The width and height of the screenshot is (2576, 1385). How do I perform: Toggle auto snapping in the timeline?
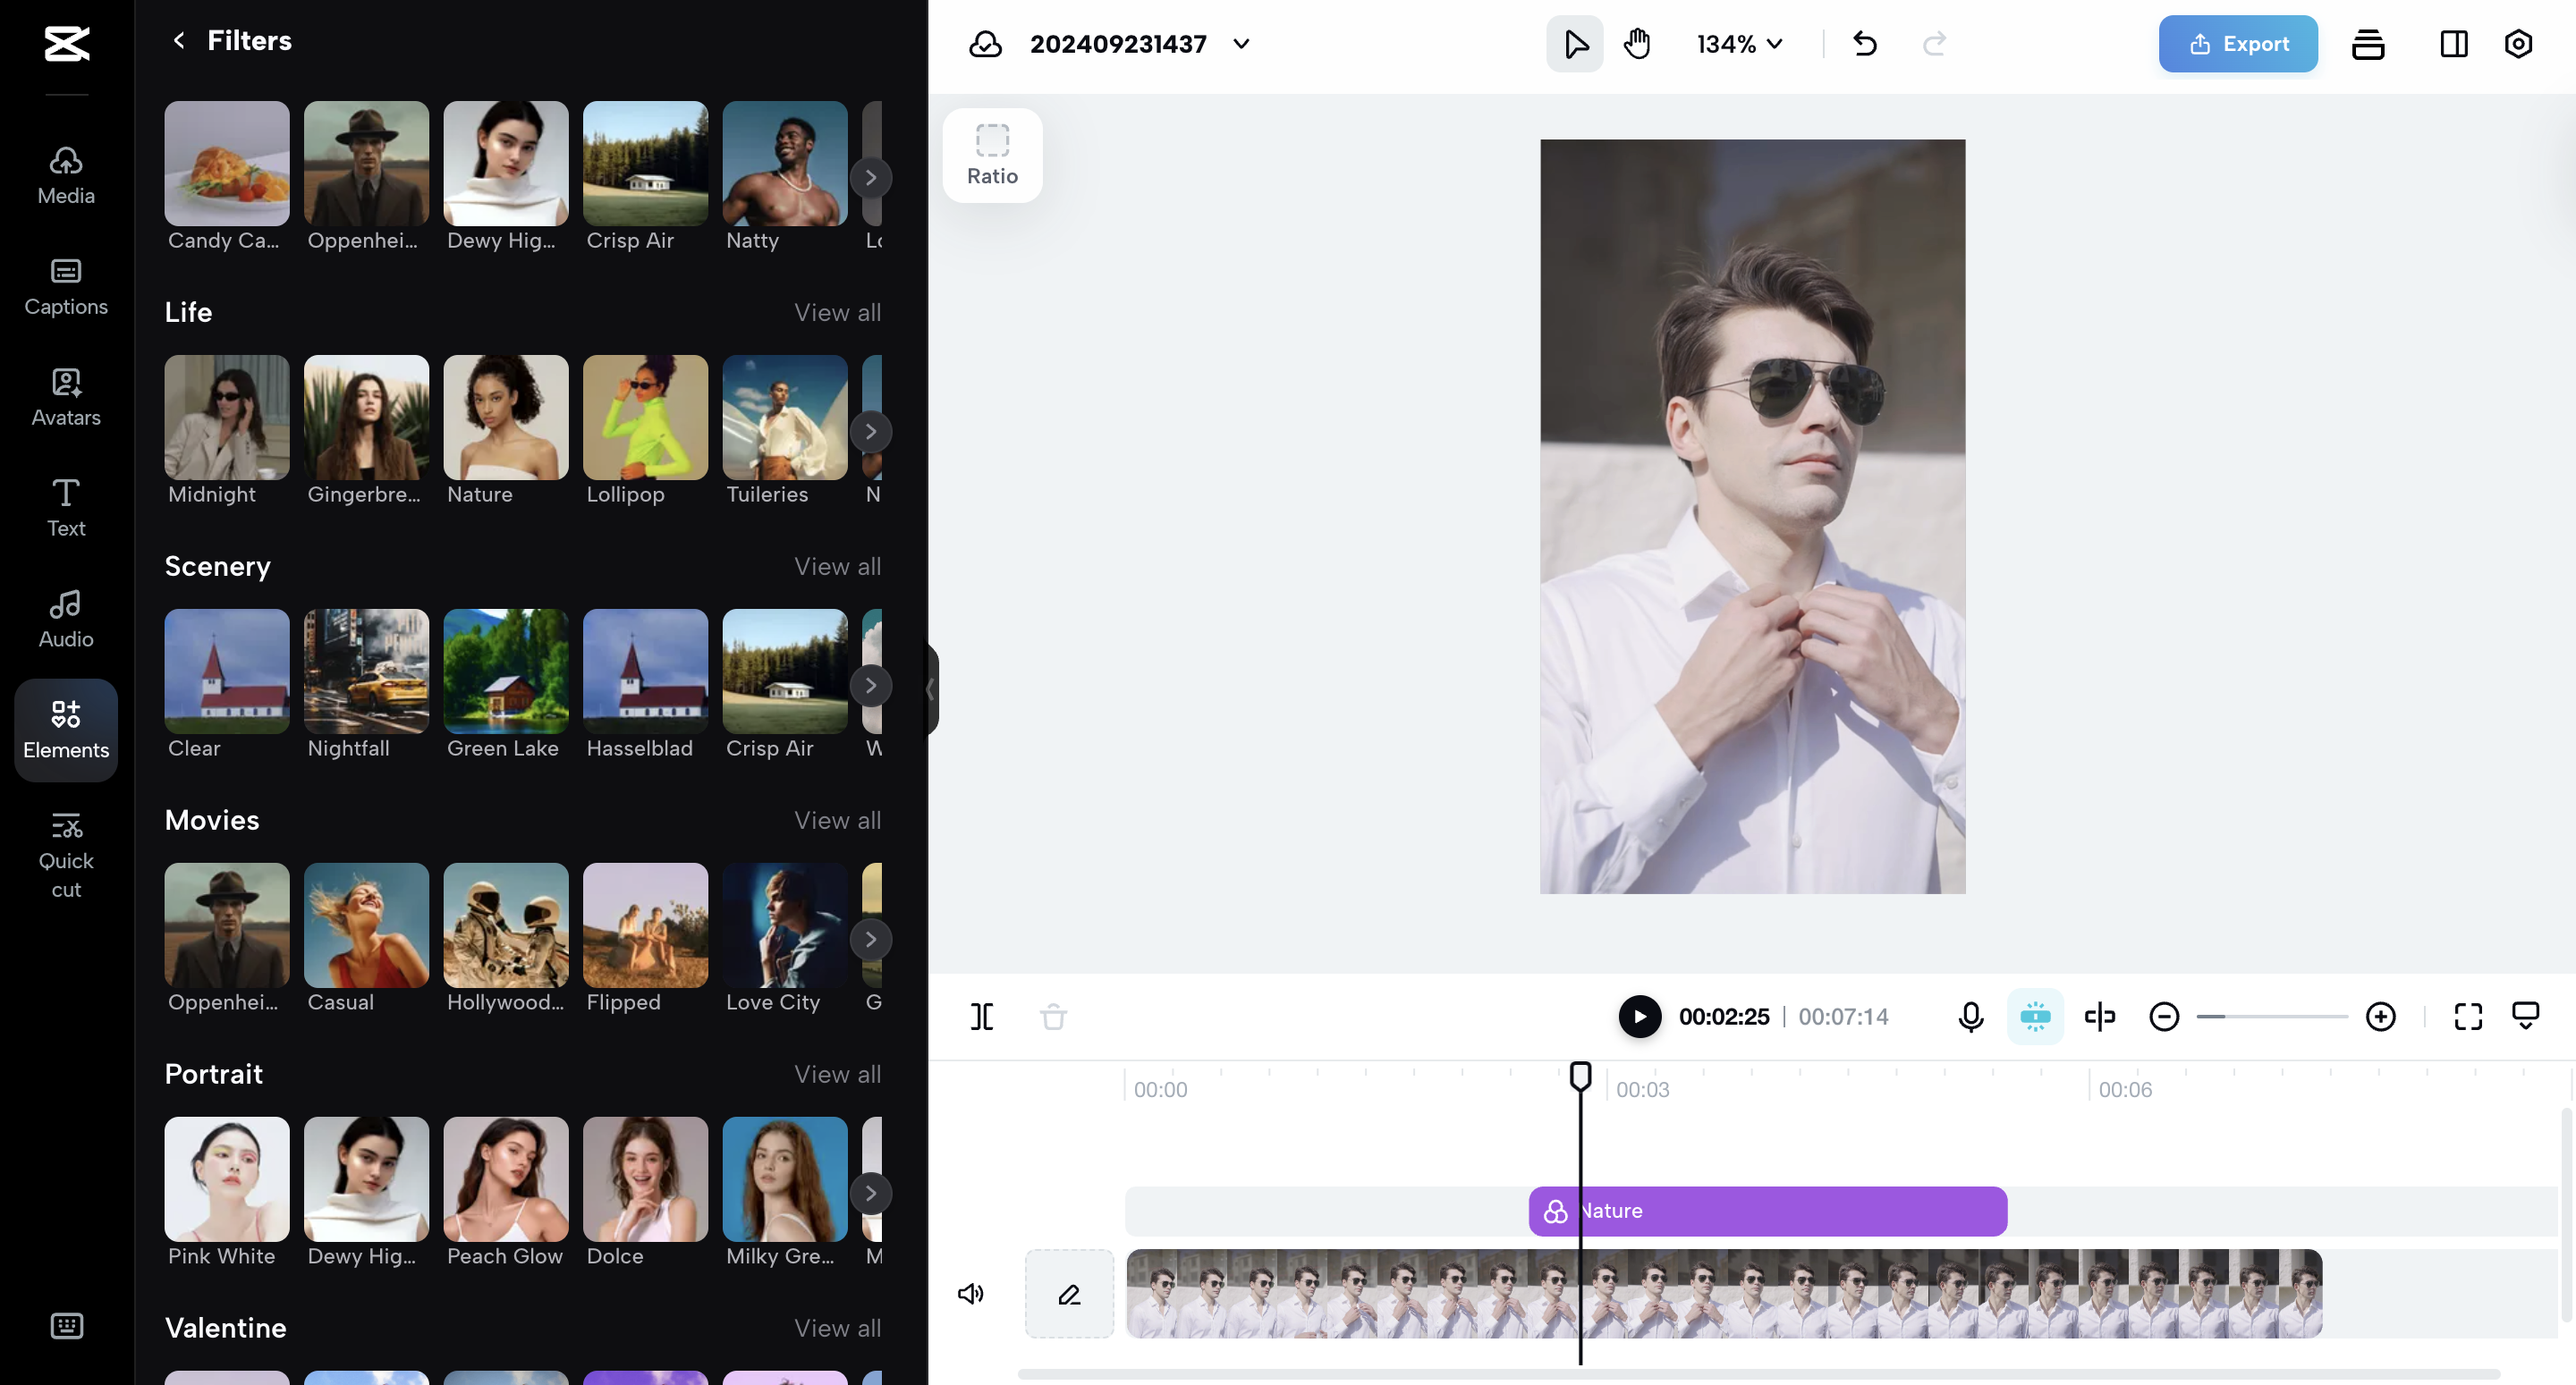pyautogui.click(x=2035, y=1016)
